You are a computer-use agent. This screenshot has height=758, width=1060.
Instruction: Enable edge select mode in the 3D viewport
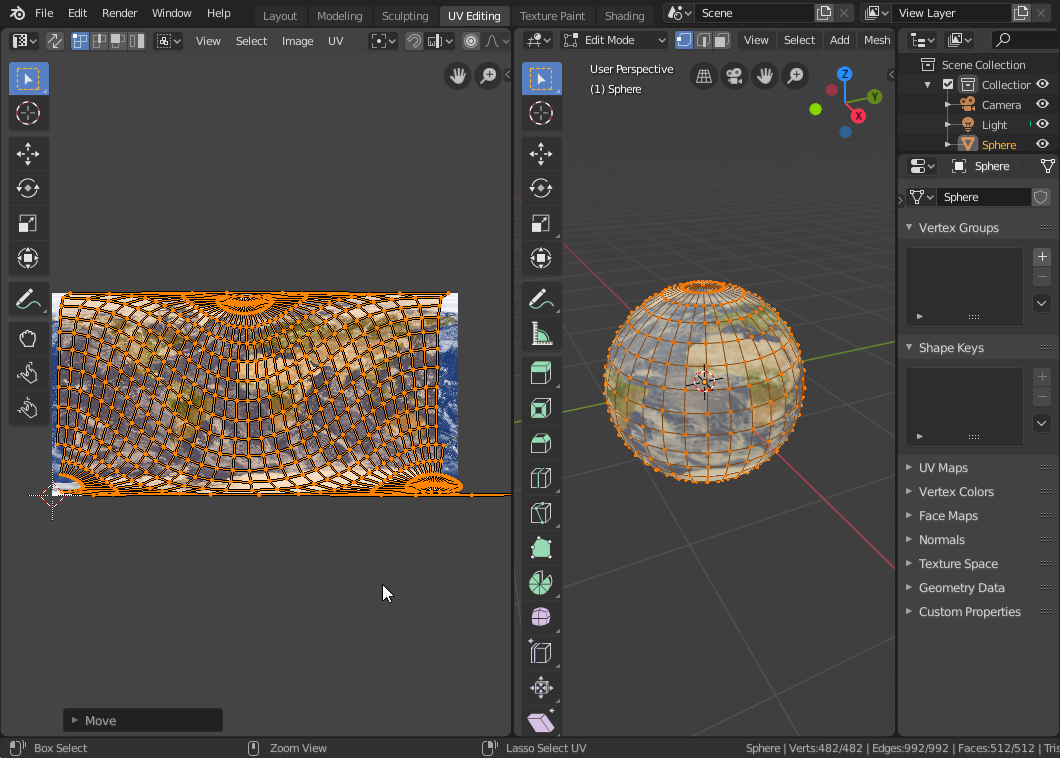click(x=703, y=41)
